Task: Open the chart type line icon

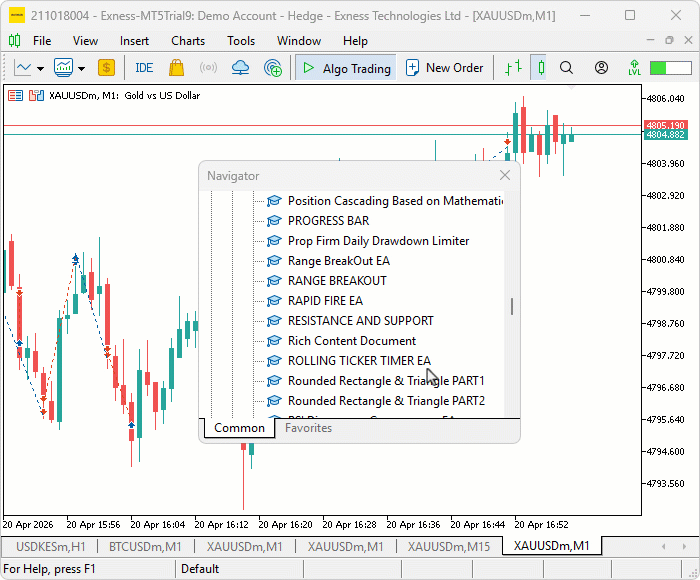Action: coord(22,68)
